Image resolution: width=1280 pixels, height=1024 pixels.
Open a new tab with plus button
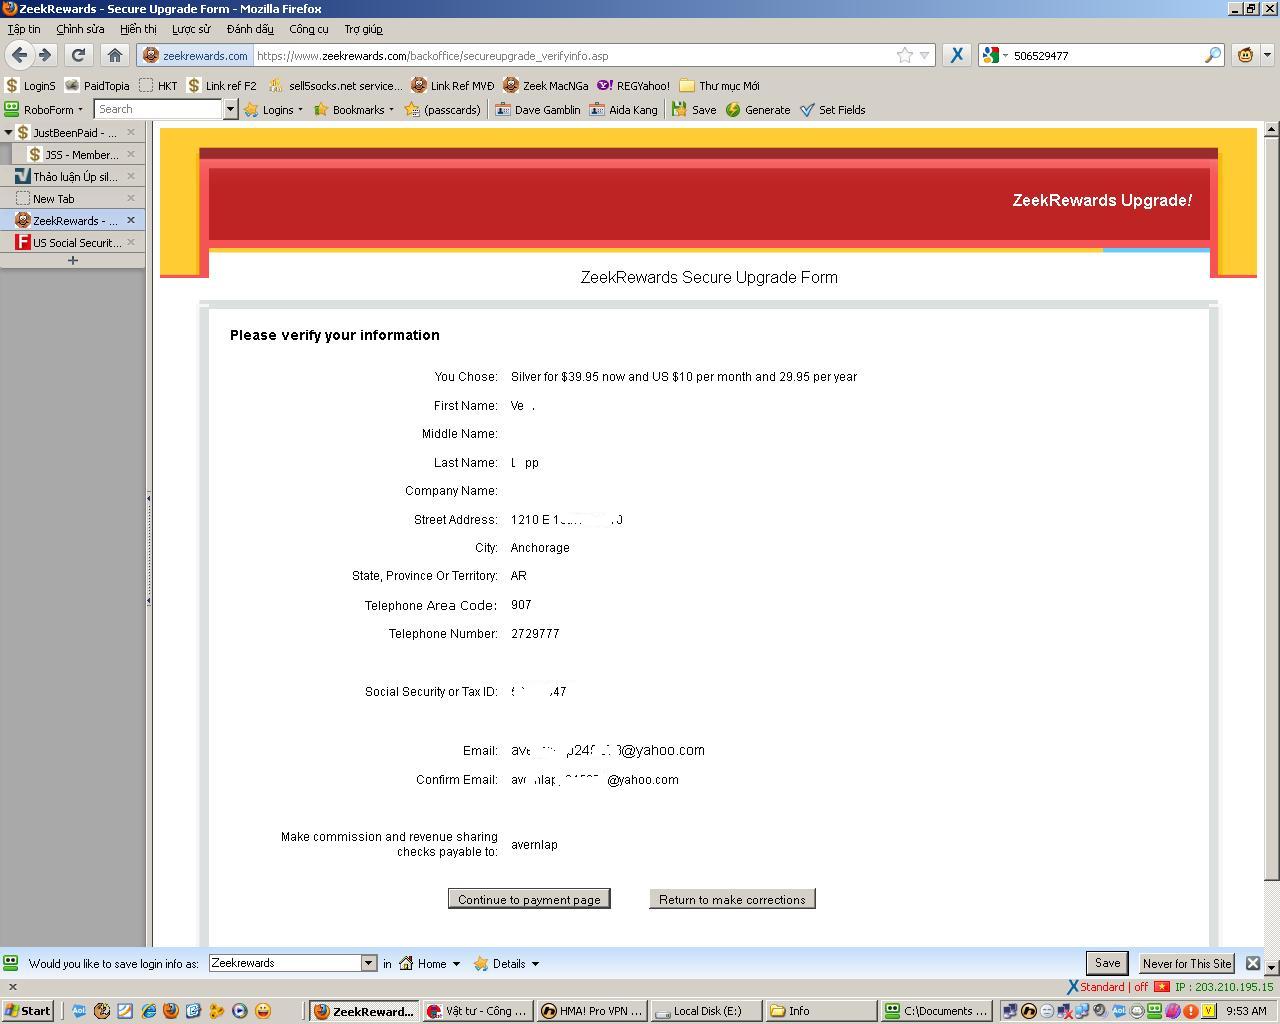(x=72, y=261)
